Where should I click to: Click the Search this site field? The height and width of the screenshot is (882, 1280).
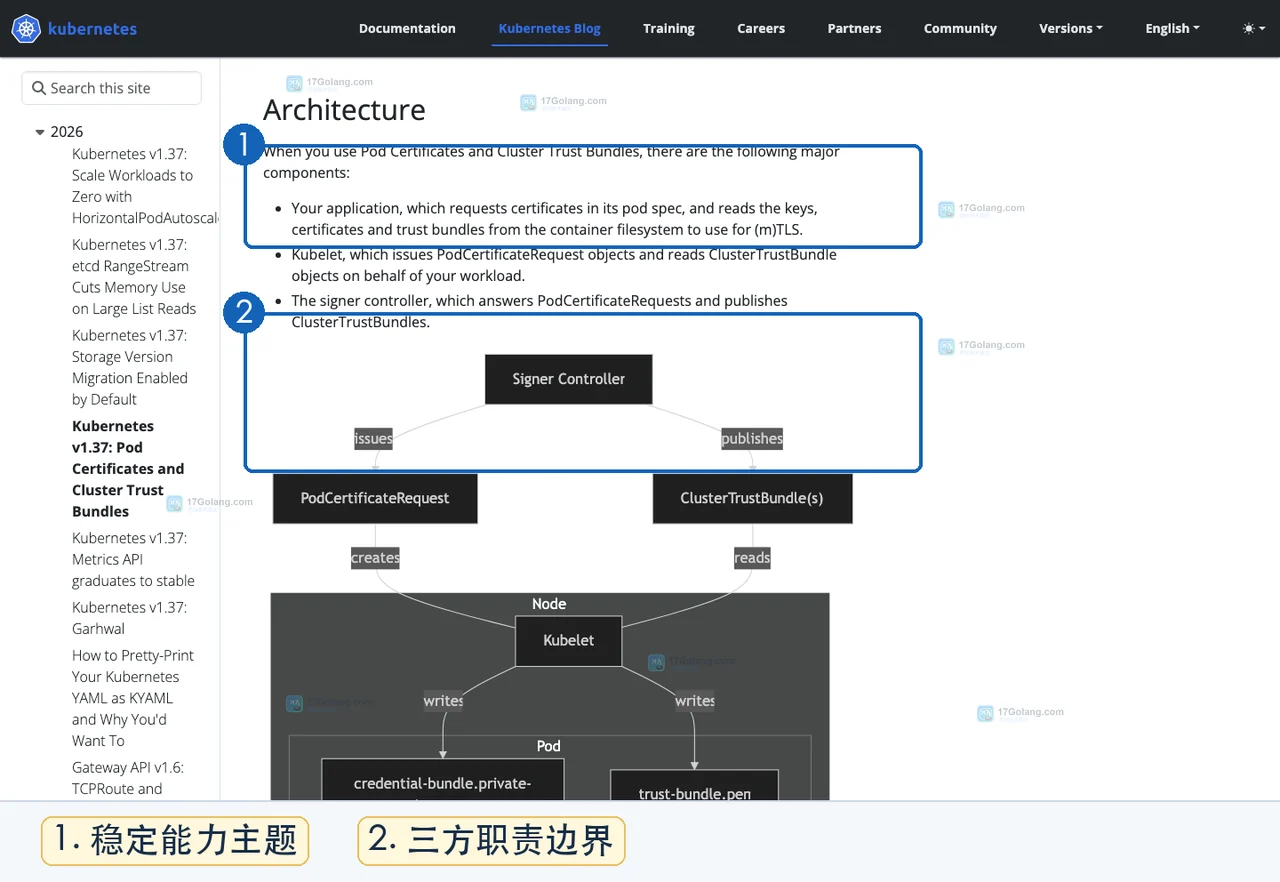111,88
